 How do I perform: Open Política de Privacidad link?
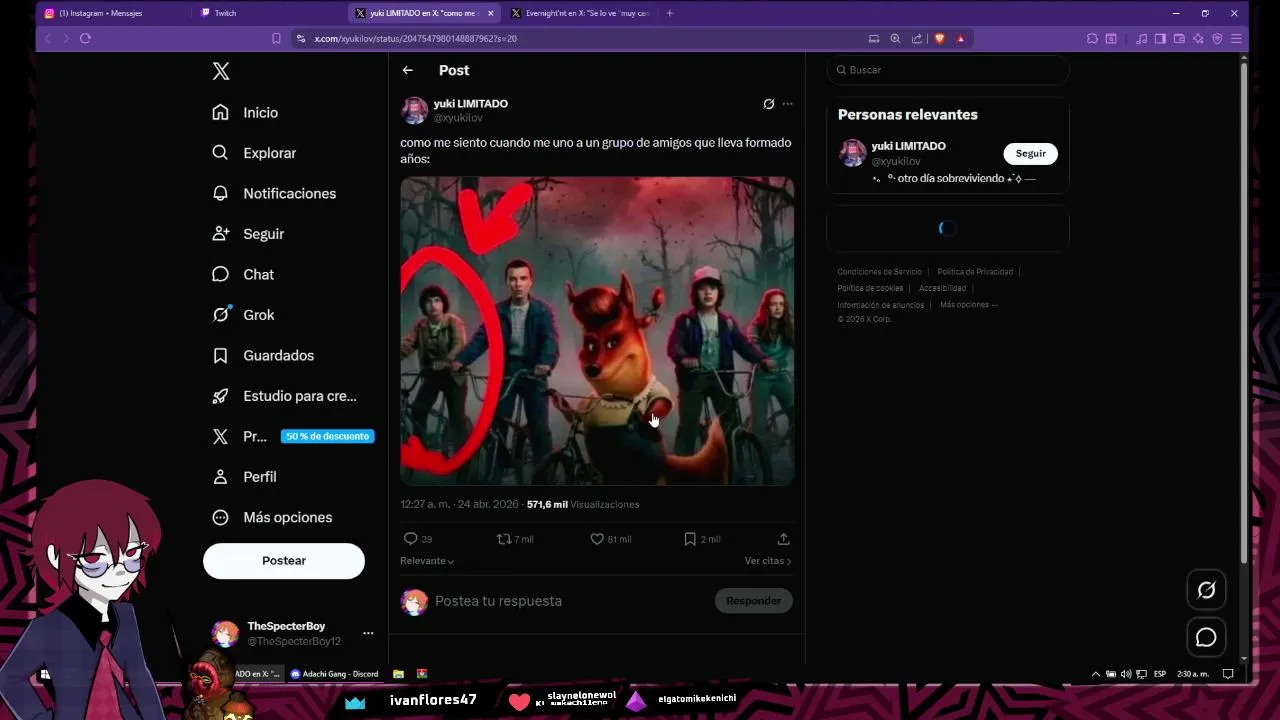(x=975, y=272)
